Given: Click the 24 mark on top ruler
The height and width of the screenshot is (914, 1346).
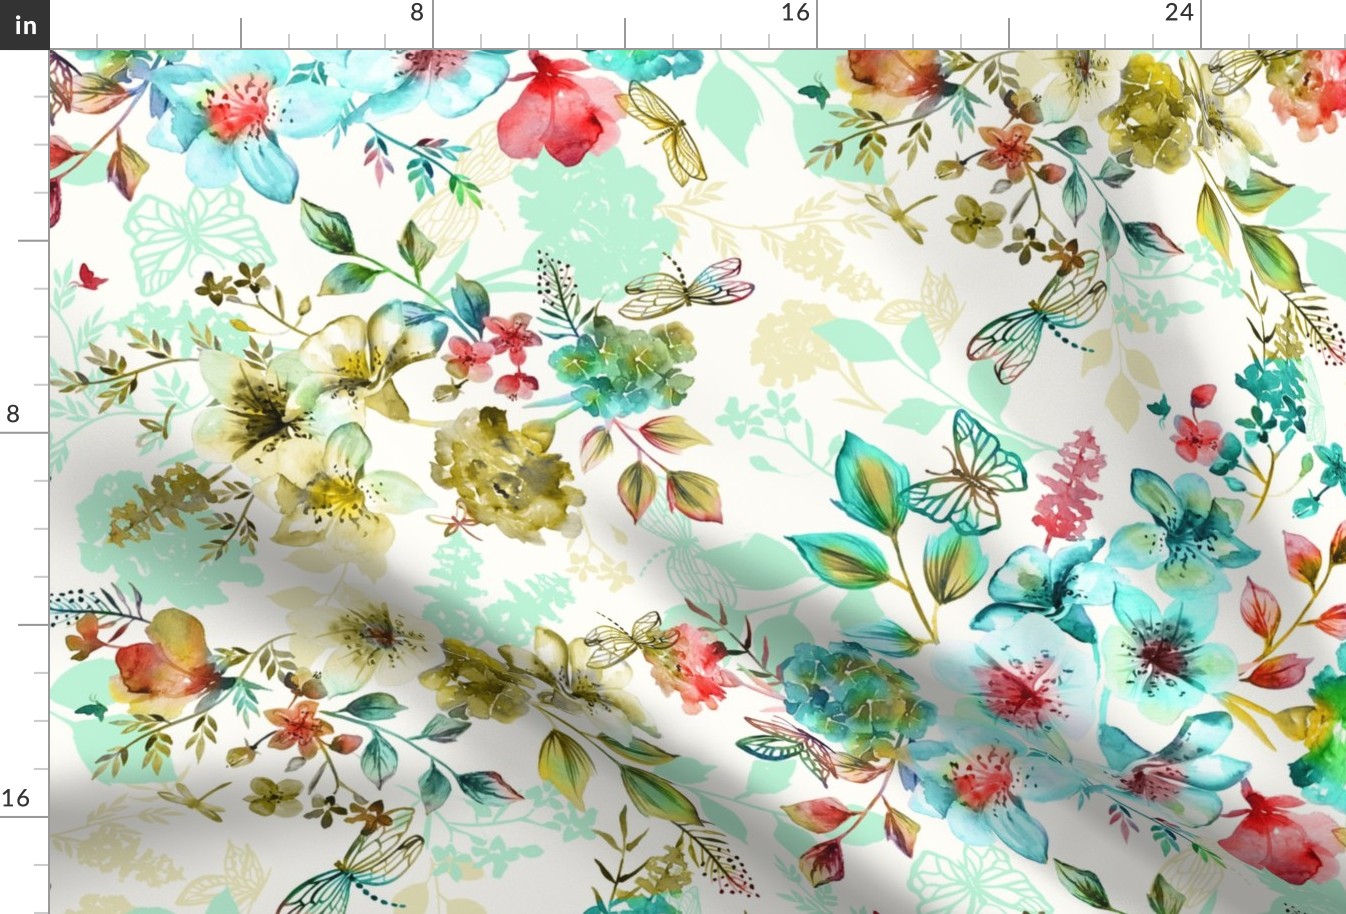Looking at the screenshot, I should [1179, 13].
